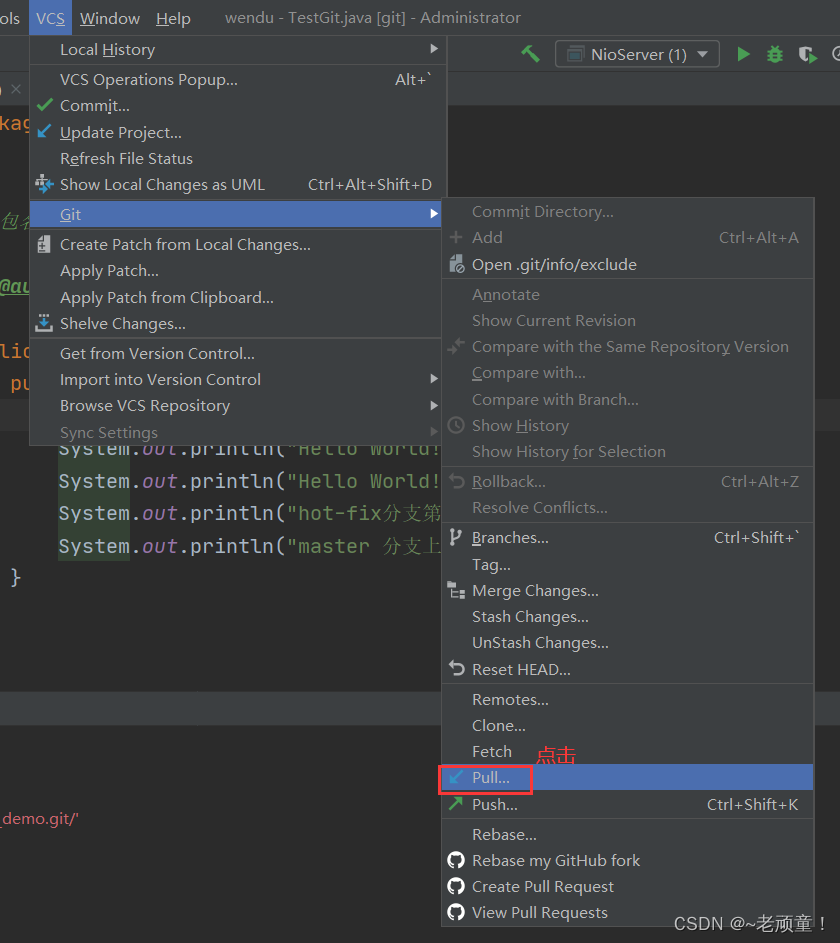Expand the Local History submenu arrow

[434, 49]
